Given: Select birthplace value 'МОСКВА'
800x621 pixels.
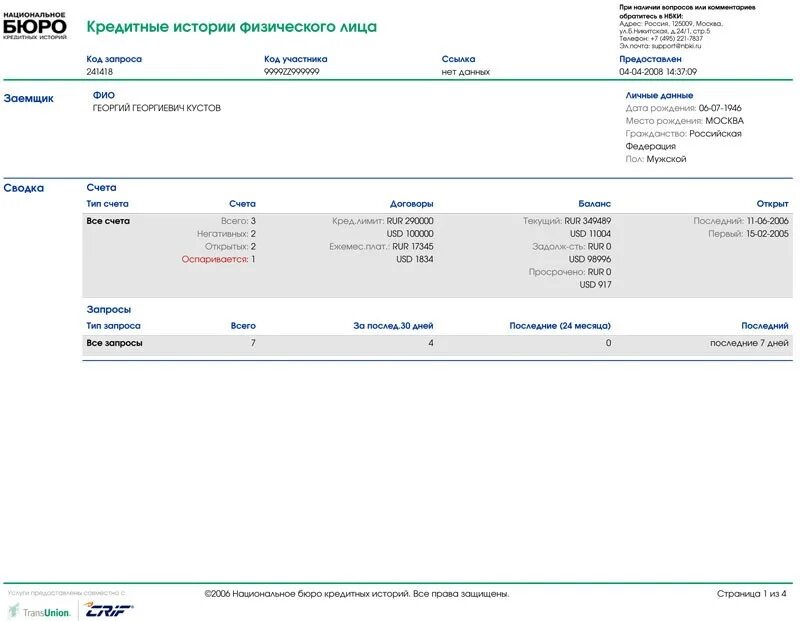Looking at the screenshot, I should pyautogui.click(x=724, y=121).
